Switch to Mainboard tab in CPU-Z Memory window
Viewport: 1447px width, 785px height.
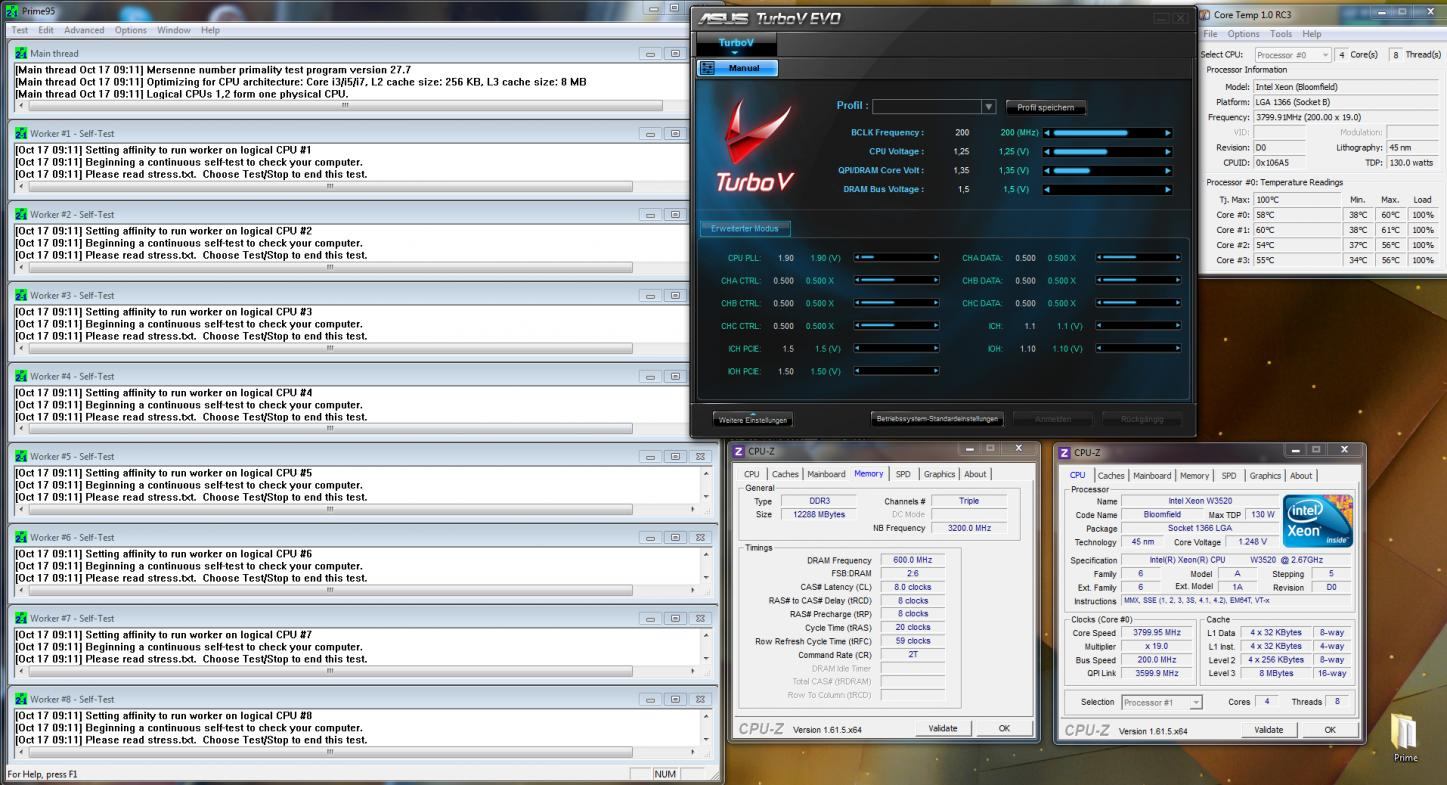click(x=826, y=474)
